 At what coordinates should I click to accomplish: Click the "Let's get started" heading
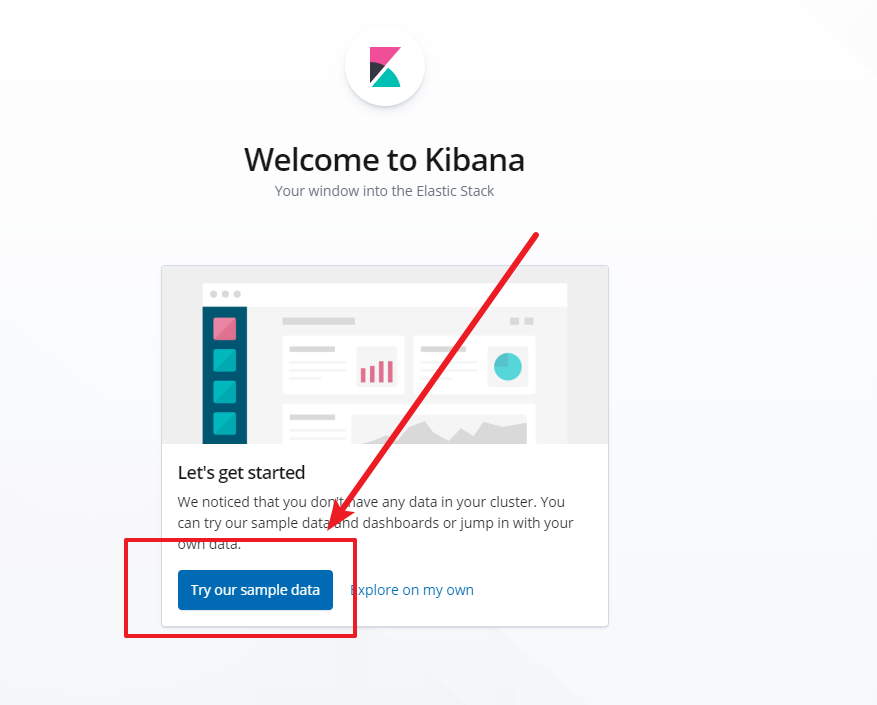[241, 472]
